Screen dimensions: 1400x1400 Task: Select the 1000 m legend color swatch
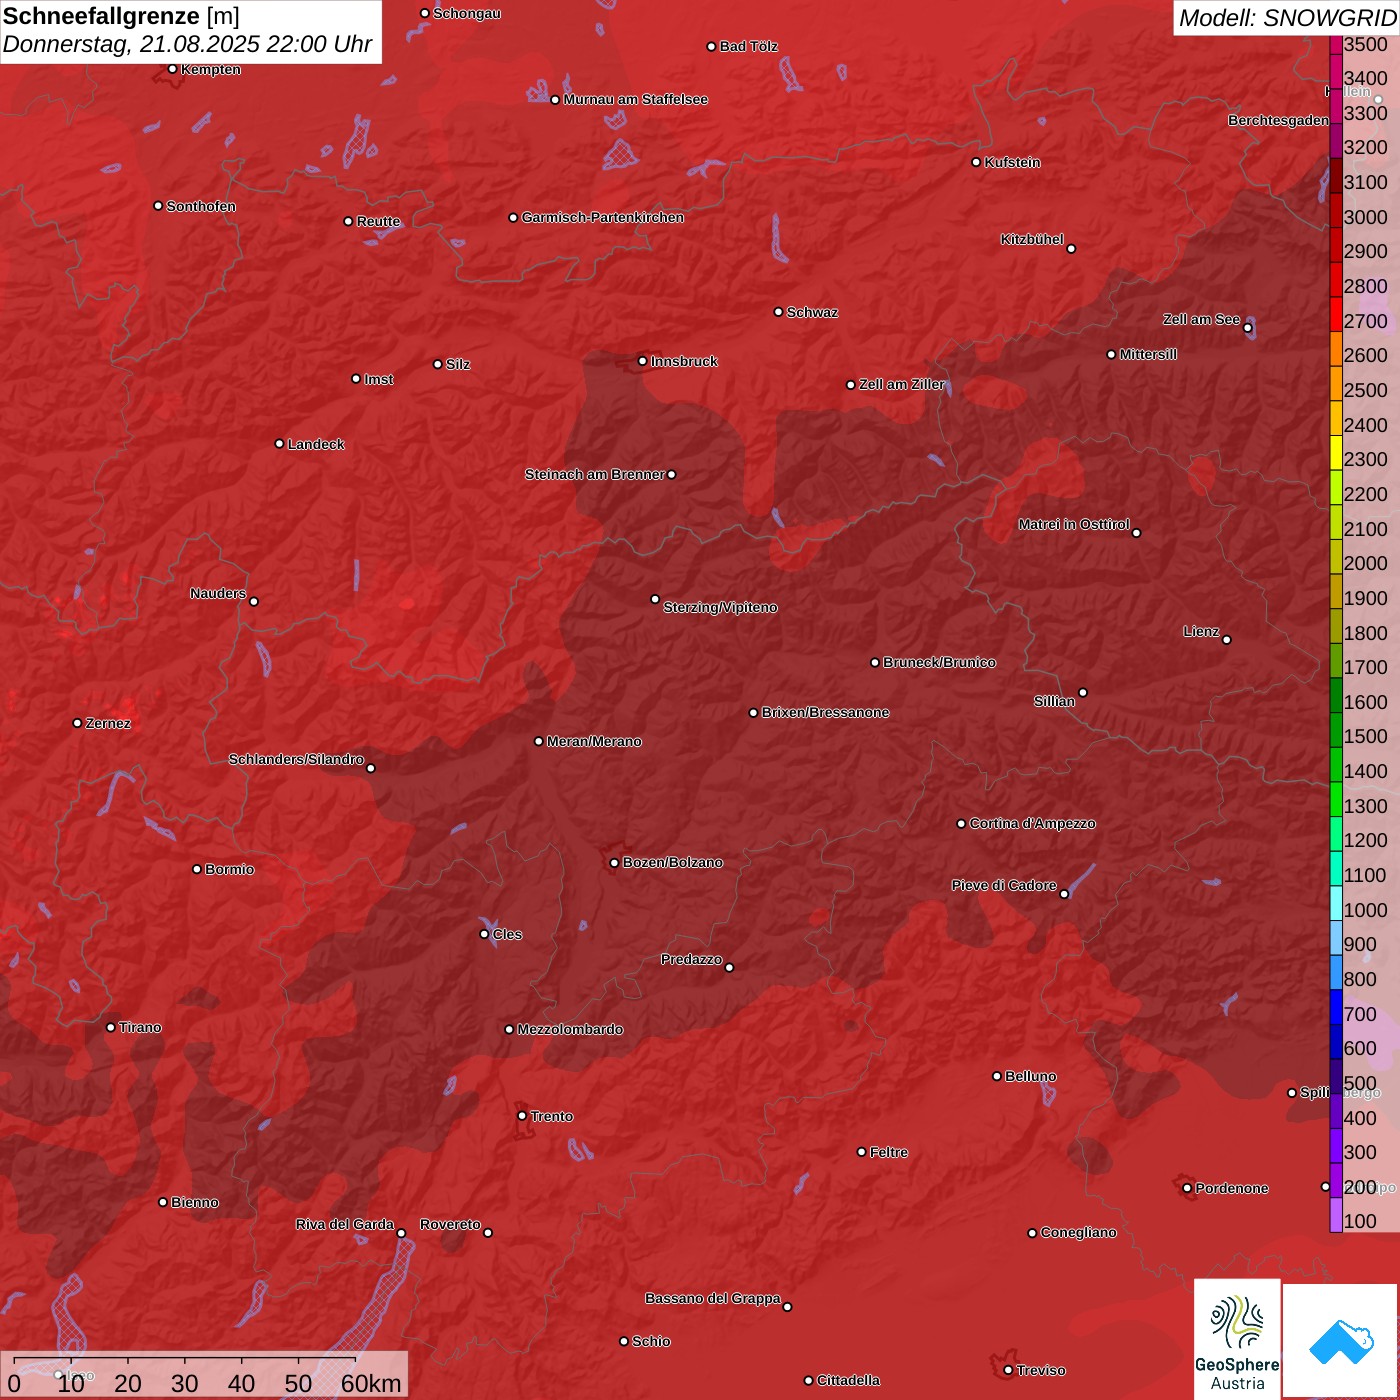[x=1335, y=904]
